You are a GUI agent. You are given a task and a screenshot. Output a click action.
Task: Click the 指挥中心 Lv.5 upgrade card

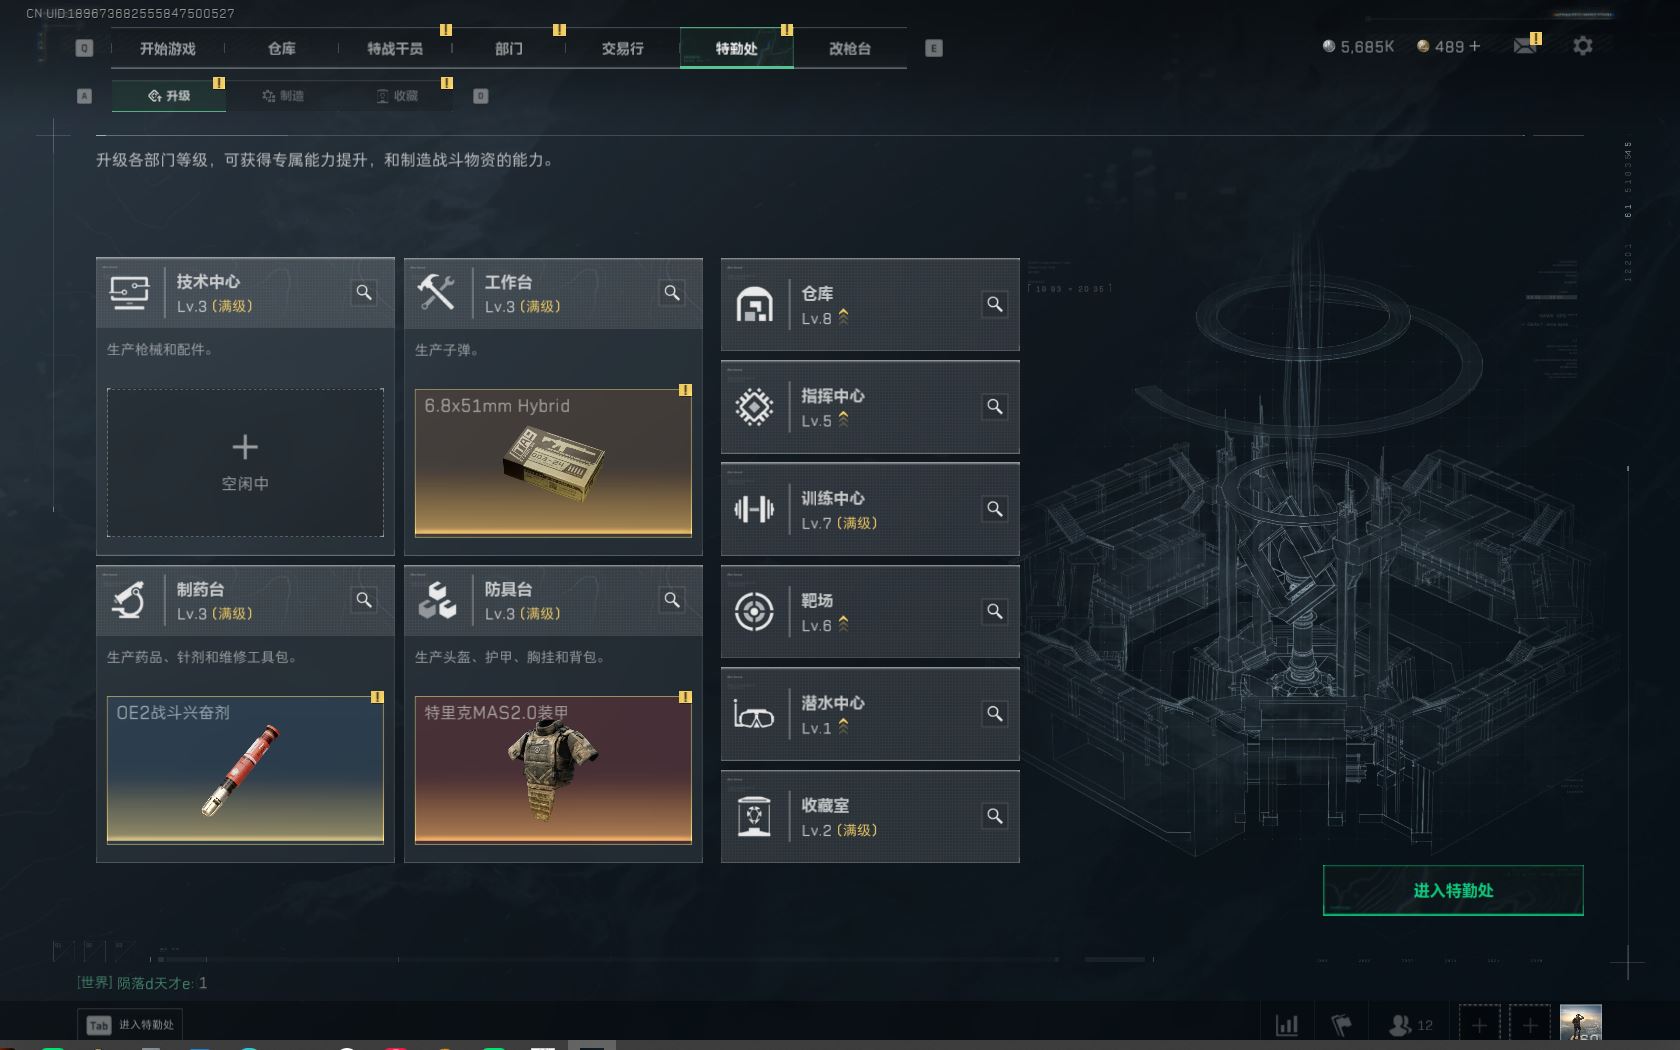870,407
